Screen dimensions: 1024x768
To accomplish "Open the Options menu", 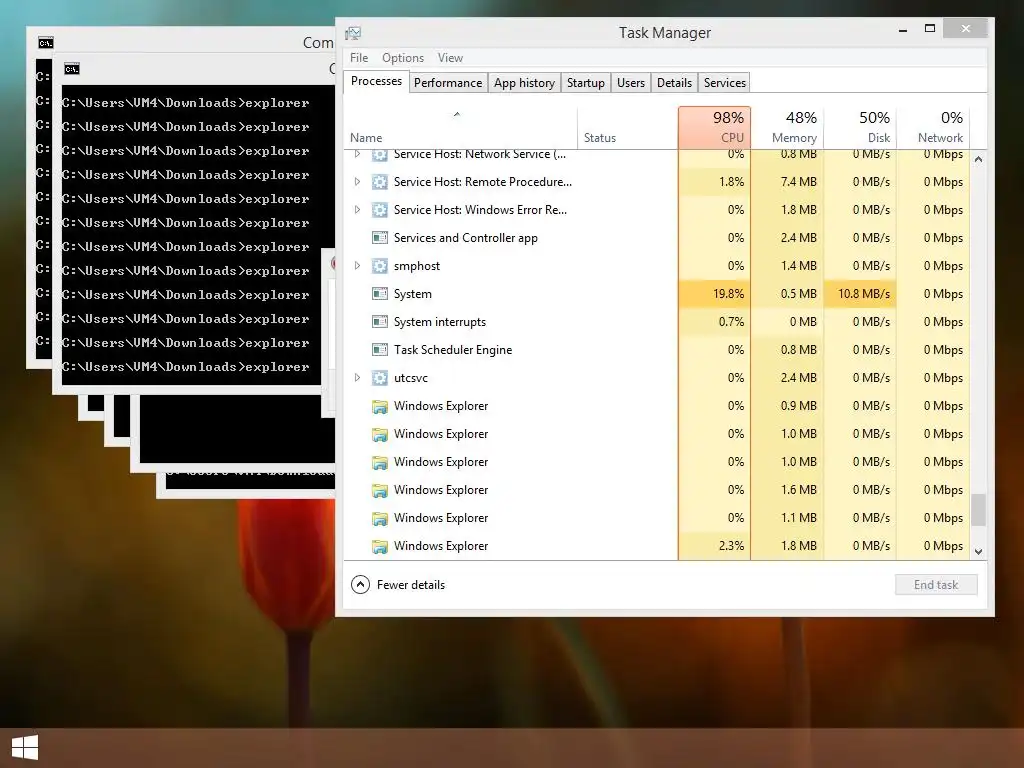I will (x=403, y=58).
